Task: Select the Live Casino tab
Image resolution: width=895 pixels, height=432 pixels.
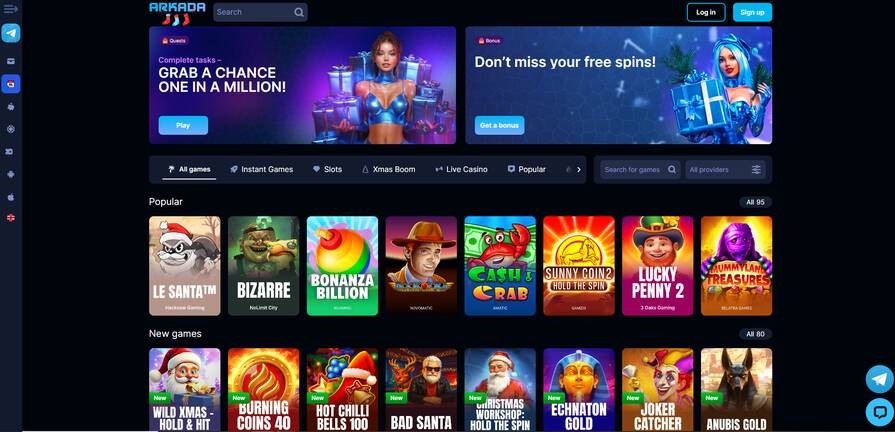Action: 461,169
